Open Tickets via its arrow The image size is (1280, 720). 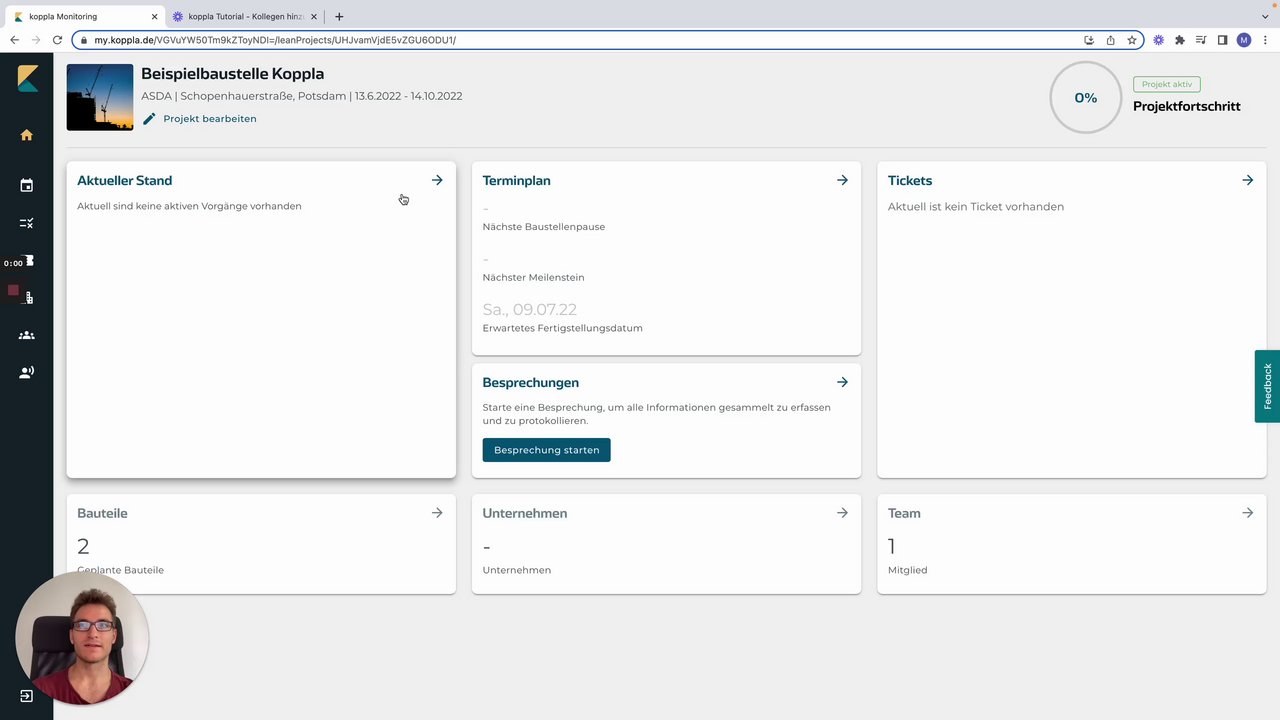[1247, 180]
